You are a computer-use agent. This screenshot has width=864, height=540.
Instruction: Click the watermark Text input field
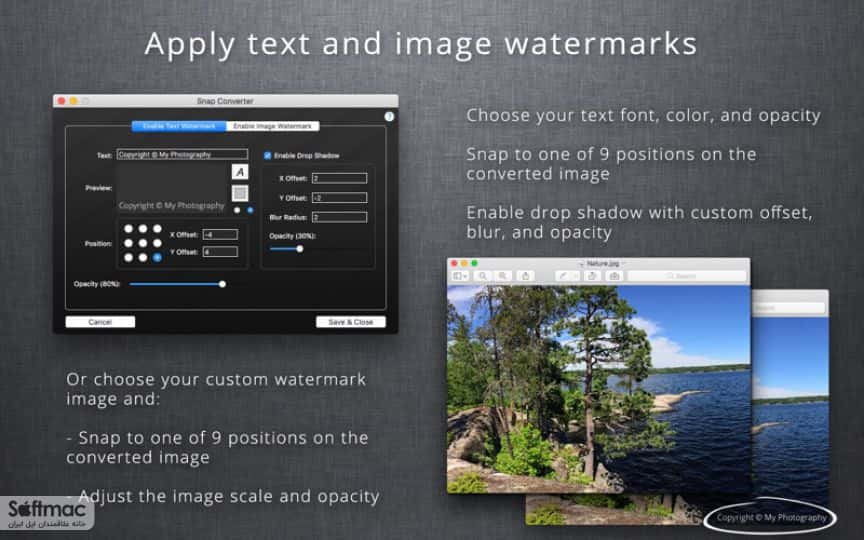coord(182,155)
